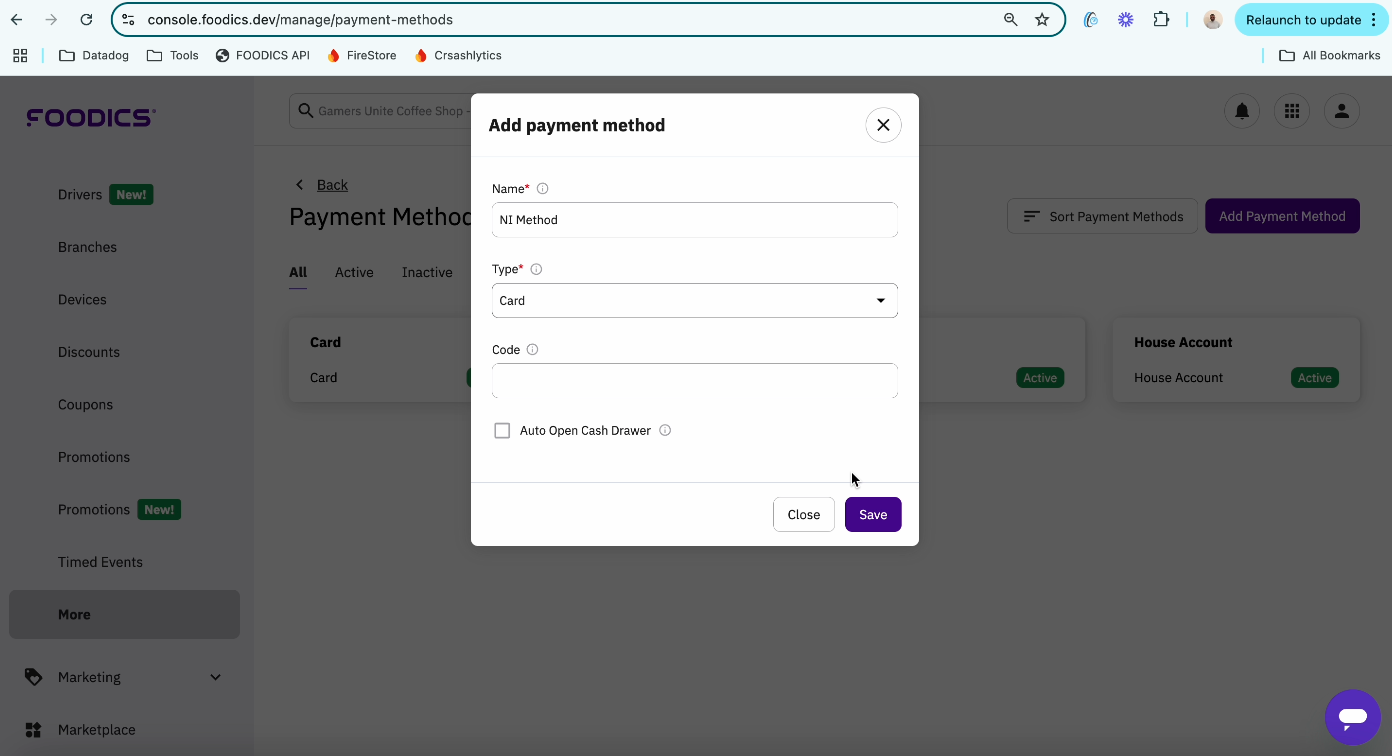Screen dimensions: 1392x756
Task: Go to Timed Events in sidebar
Action: point(100,562)
